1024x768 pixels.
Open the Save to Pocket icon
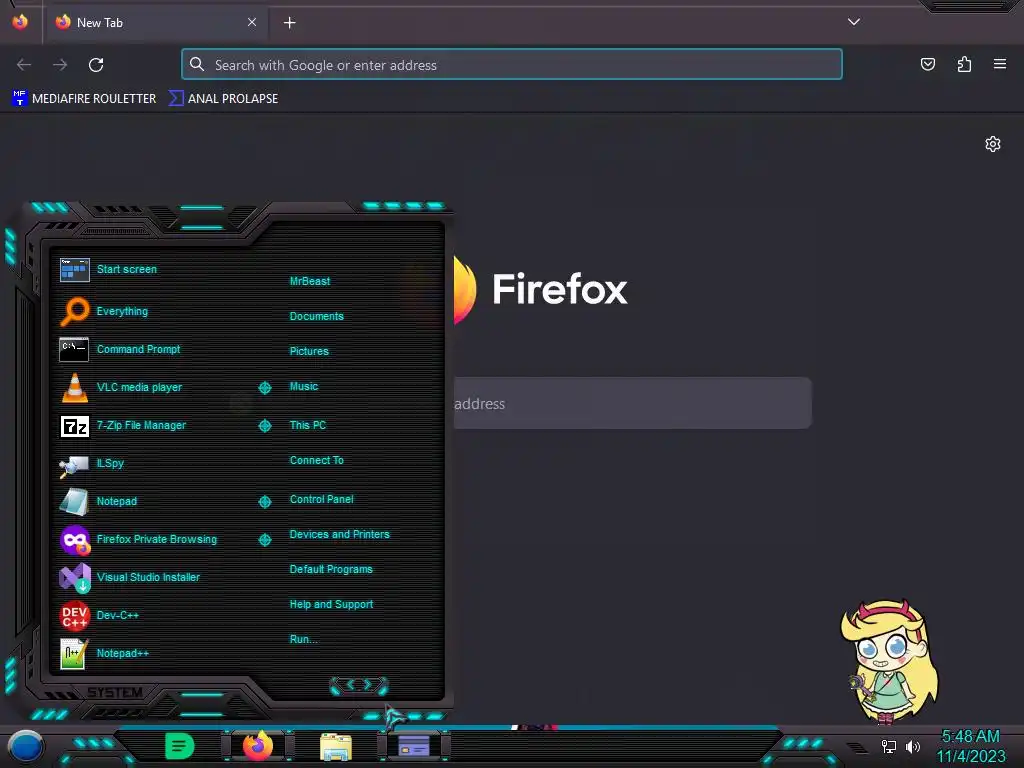click(928, 64)
